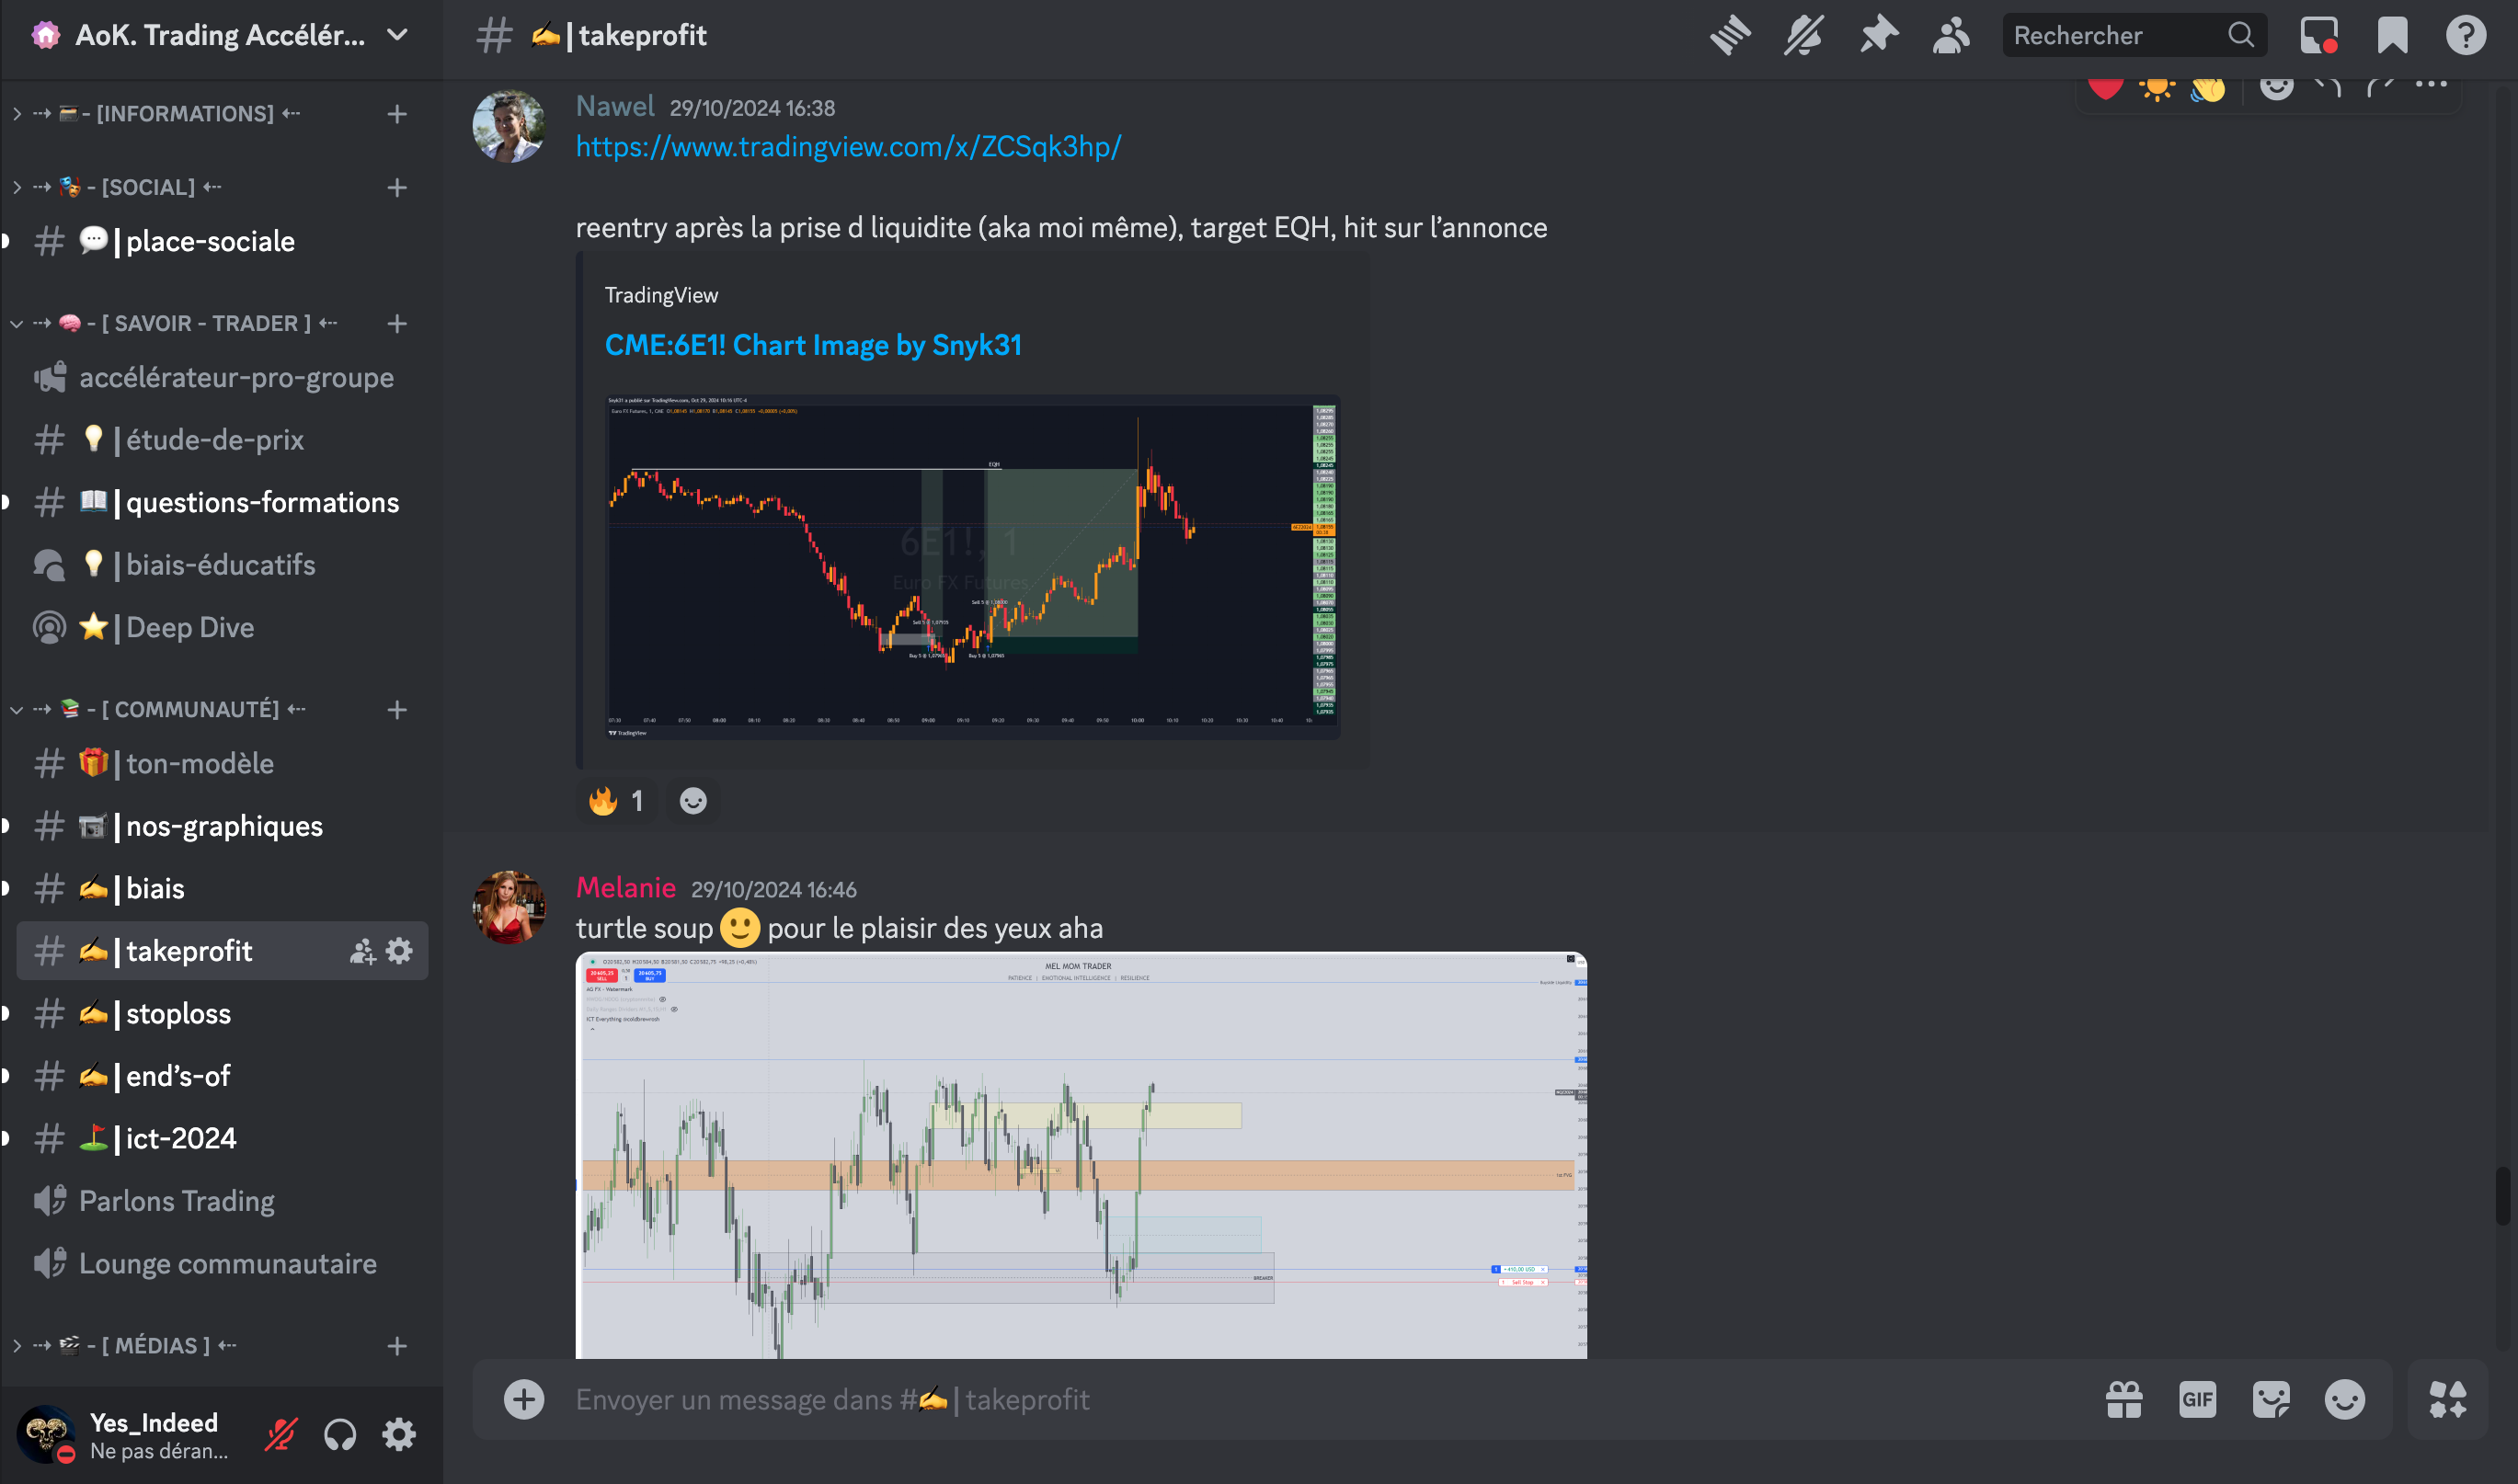Switch to the stoploss channel

[178, 1013]
